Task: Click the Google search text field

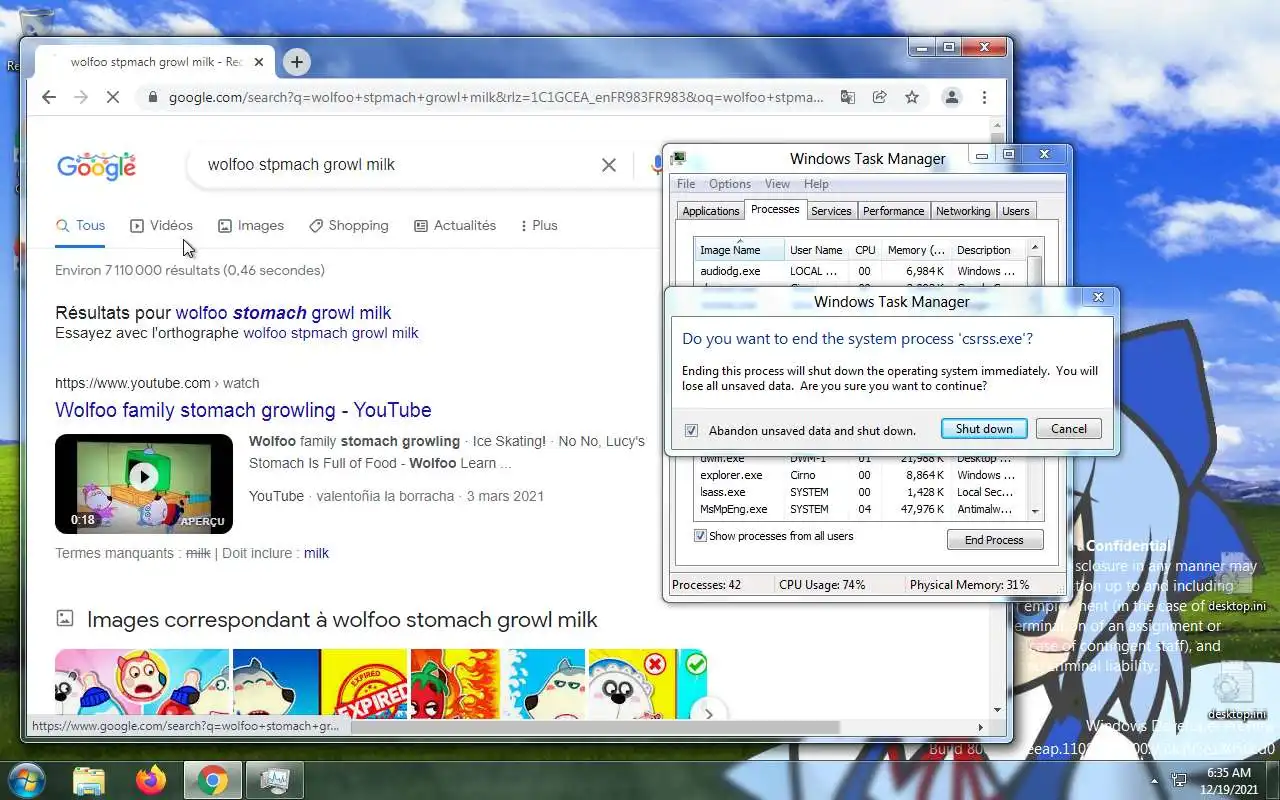Action: [x=395, y=165]
